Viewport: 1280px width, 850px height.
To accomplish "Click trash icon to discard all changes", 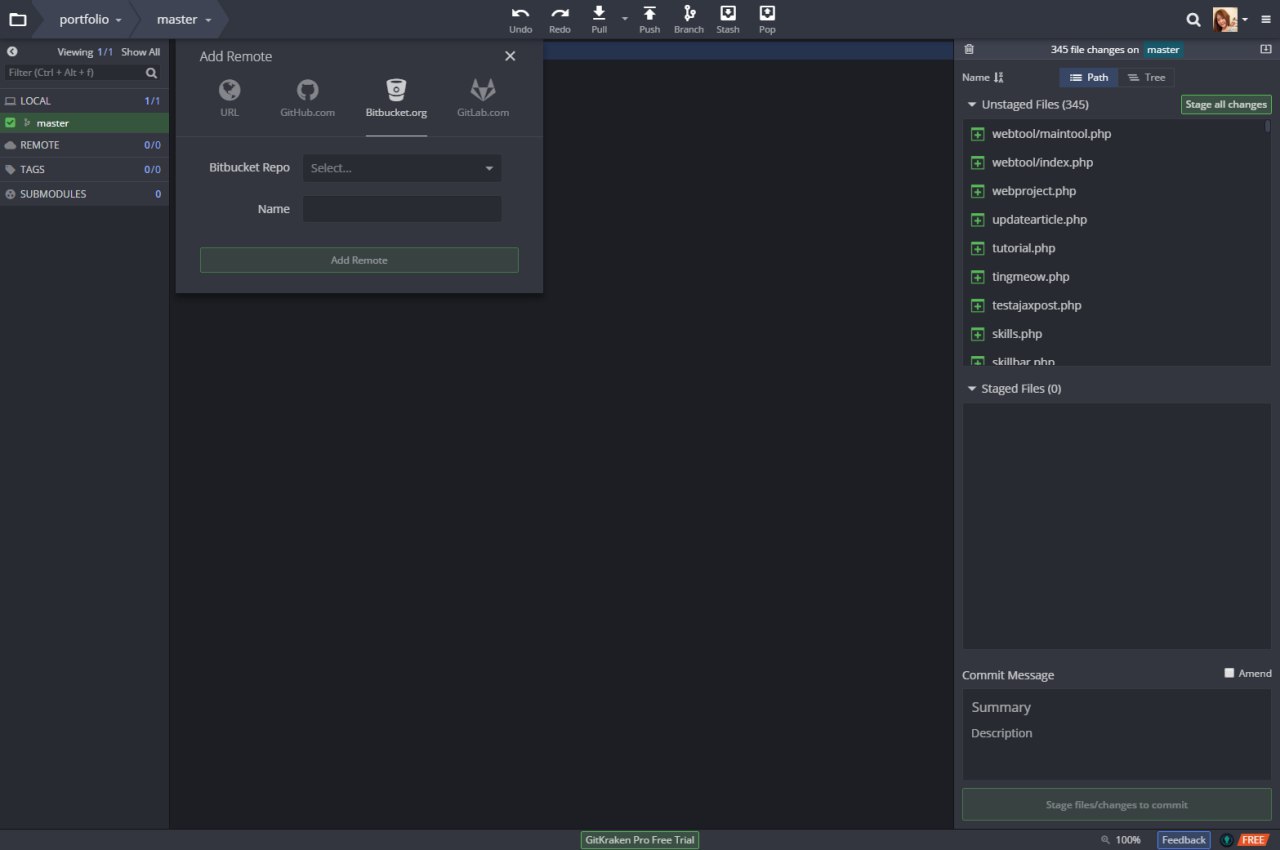I will coord(968,50).
